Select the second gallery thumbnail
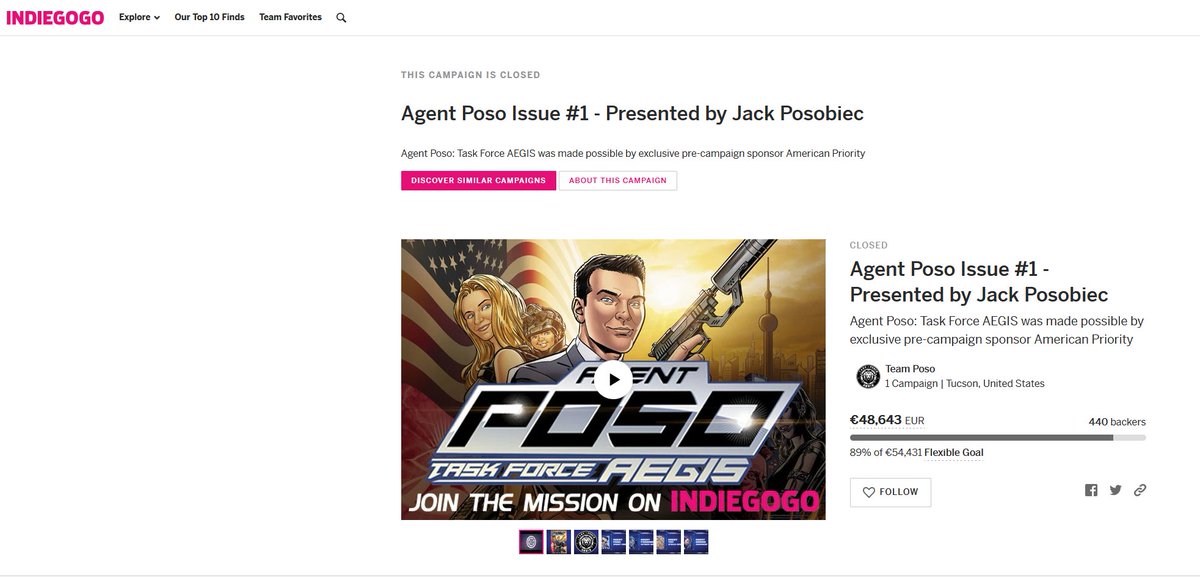 click(x=559, y=542)
